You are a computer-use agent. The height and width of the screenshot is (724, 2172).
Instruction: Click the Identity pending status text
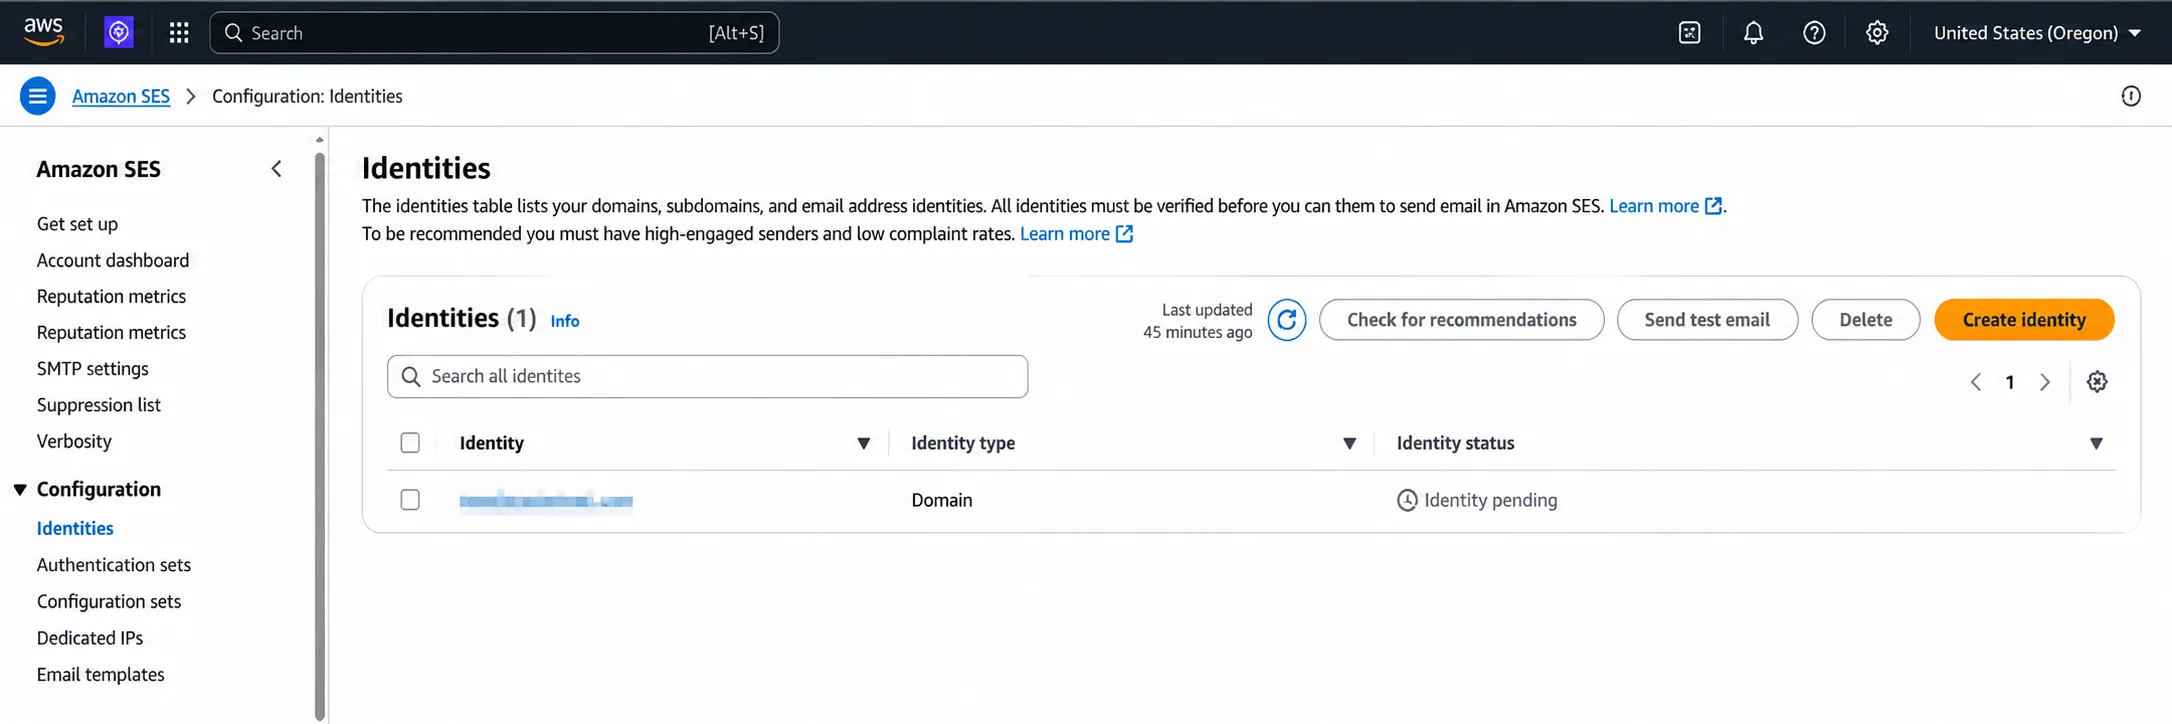pos(1491,500)
